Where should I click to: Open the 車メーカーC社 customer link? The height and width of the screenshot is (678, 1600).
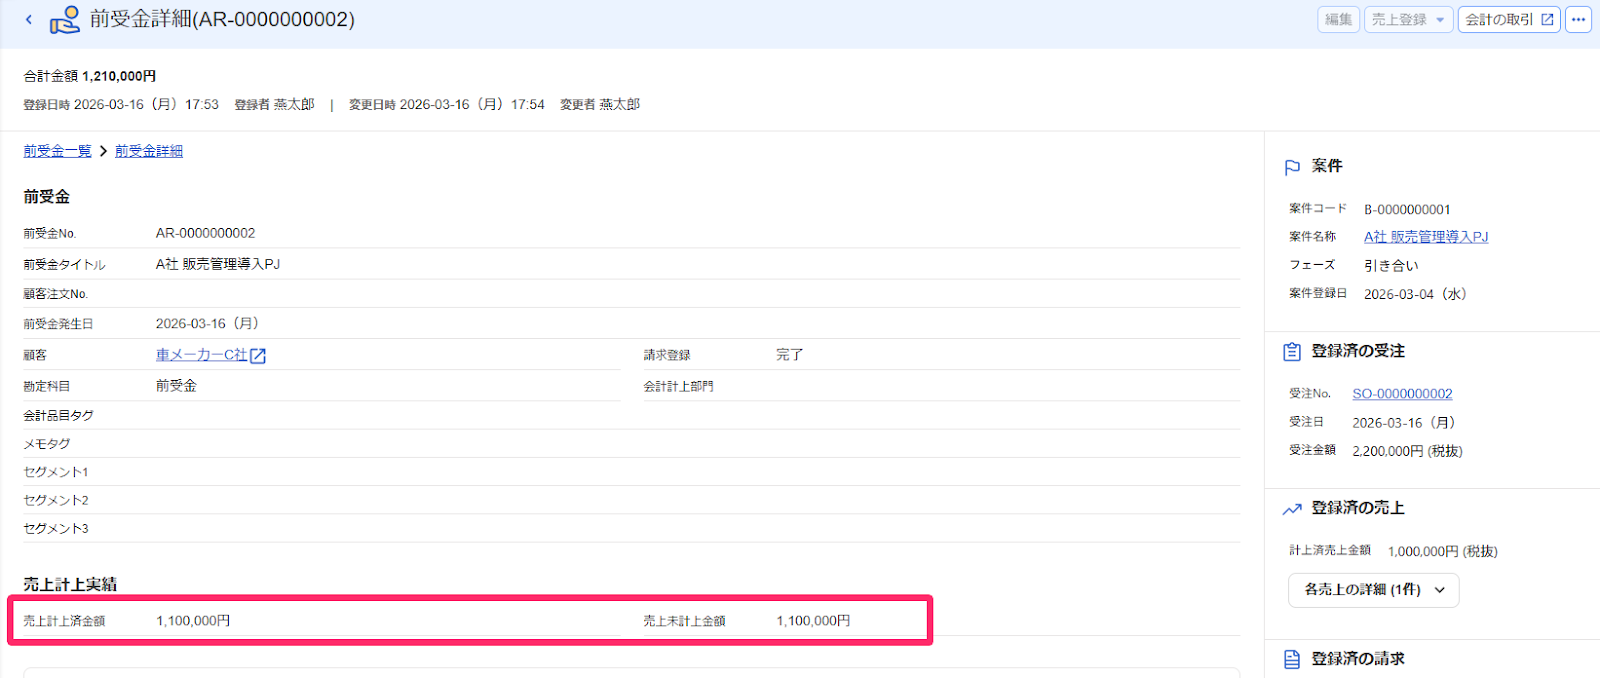[x=201, y=355]
